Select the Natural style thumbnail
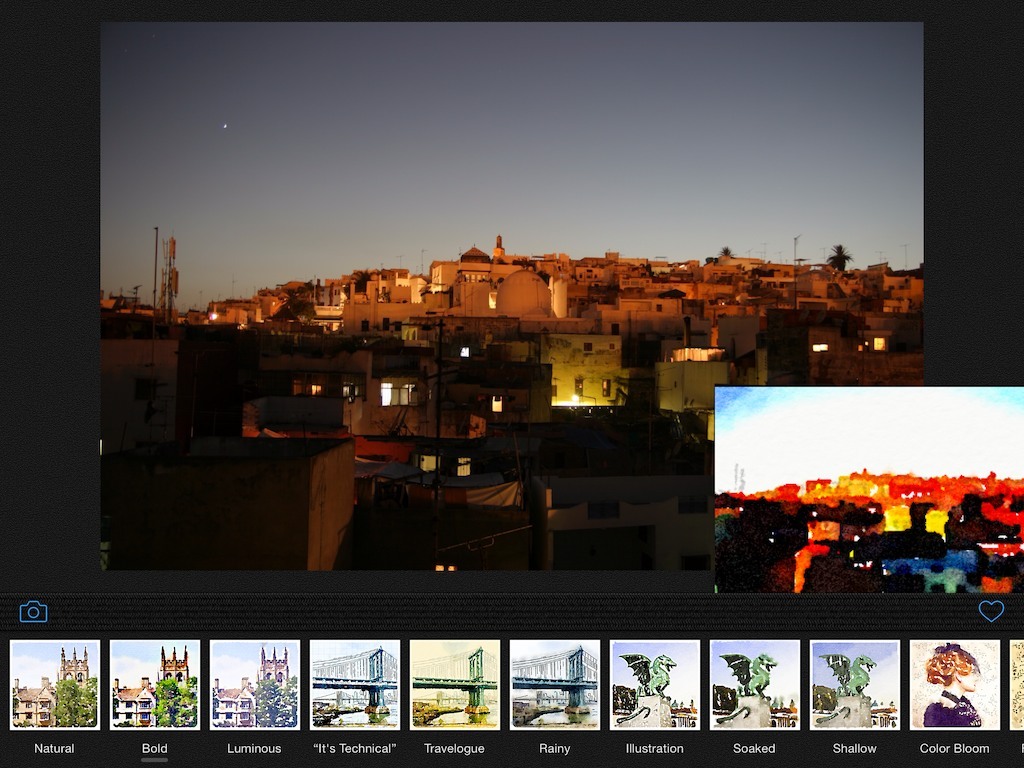 click(55, 684)
